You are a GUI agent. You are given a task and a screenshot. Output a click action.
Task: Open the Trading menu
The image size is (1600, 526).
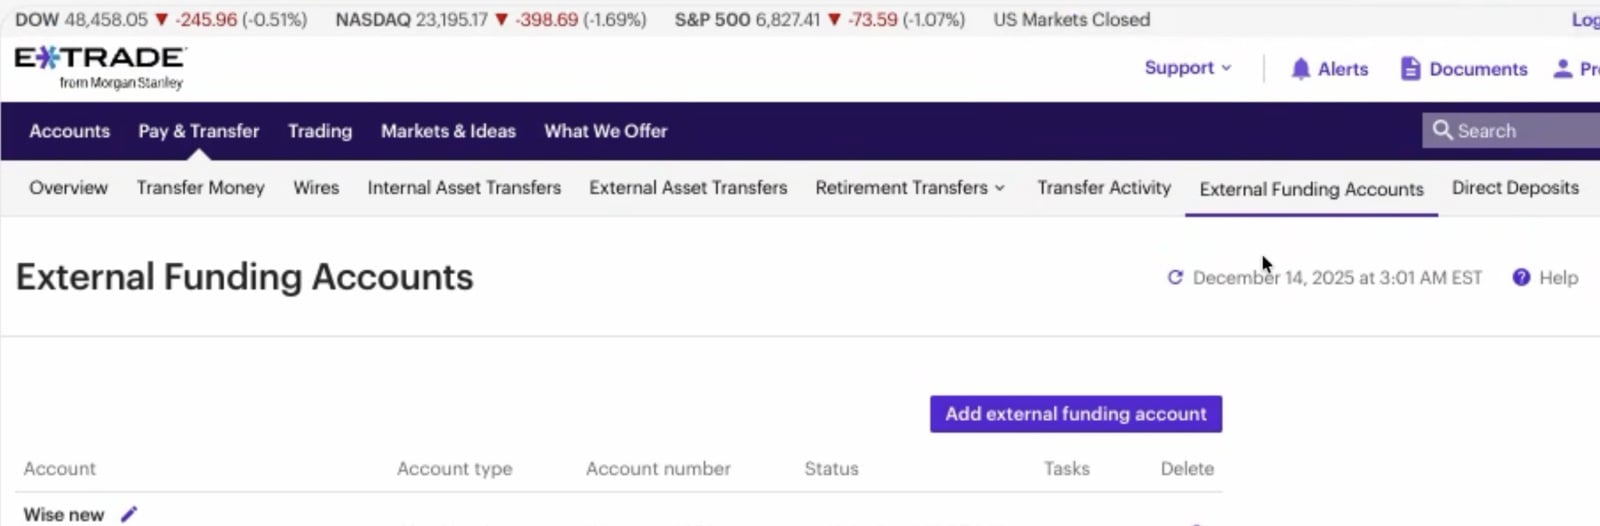coord(320,131)
